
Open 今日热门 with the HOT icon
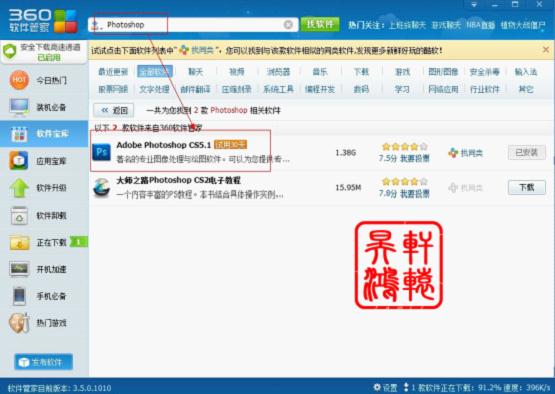click(19, 80)
